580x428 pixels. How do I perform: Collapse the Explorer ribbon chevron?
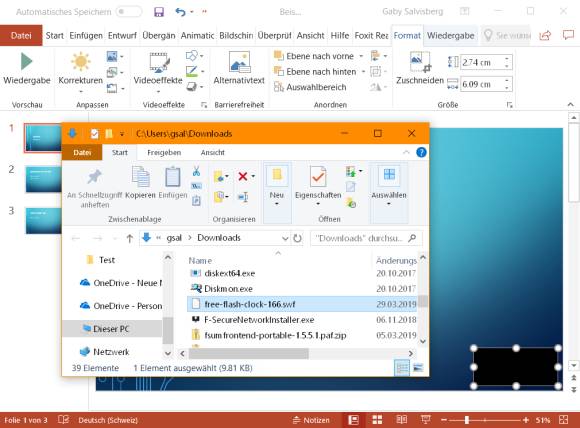[406, 152]
